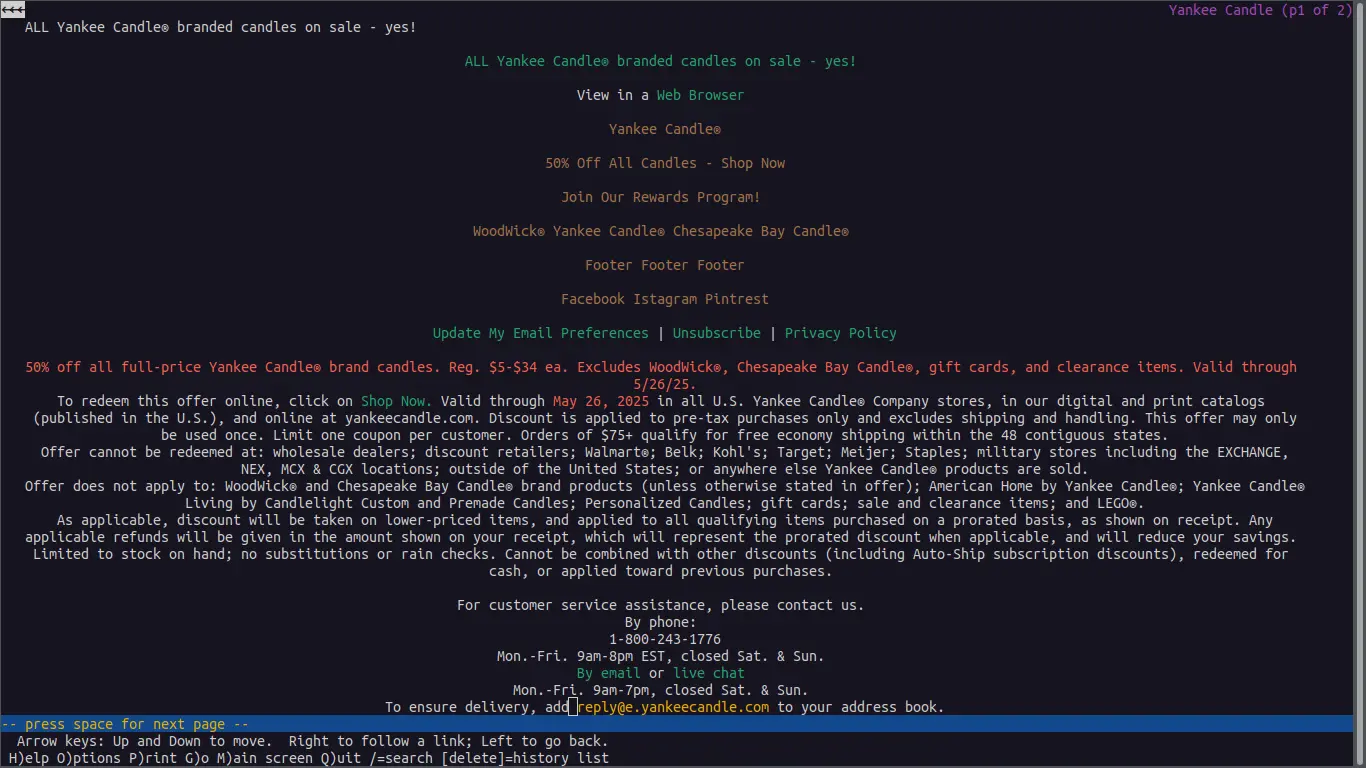Click the 'Mon.-Fri. 9am-7pm, closed Sat. & Sun.' line
Image resolution: width=1366 pixels, height=768 pixels.
point(661,690)
